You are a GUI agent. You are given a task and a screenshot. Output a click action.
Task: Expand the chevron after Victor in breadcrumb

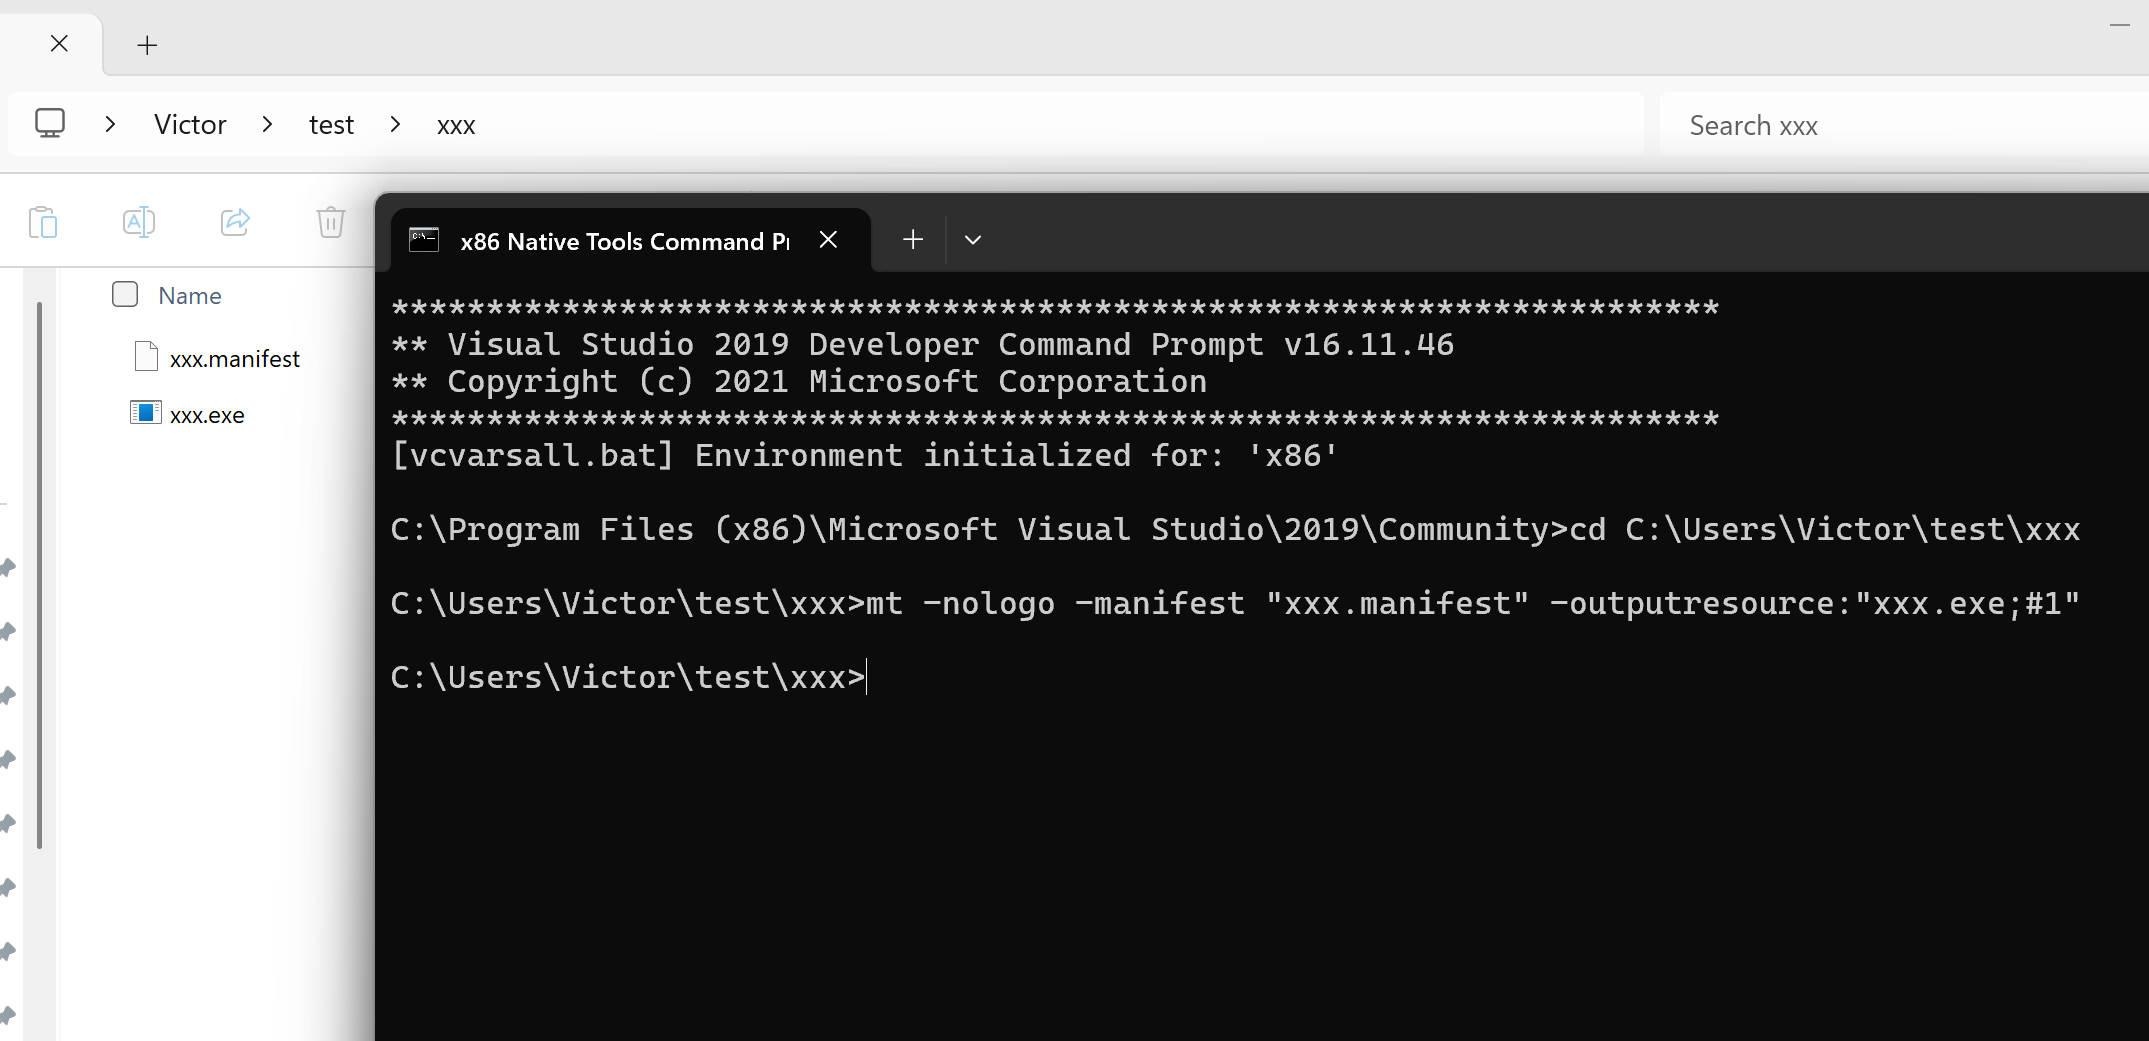point(267,124)
